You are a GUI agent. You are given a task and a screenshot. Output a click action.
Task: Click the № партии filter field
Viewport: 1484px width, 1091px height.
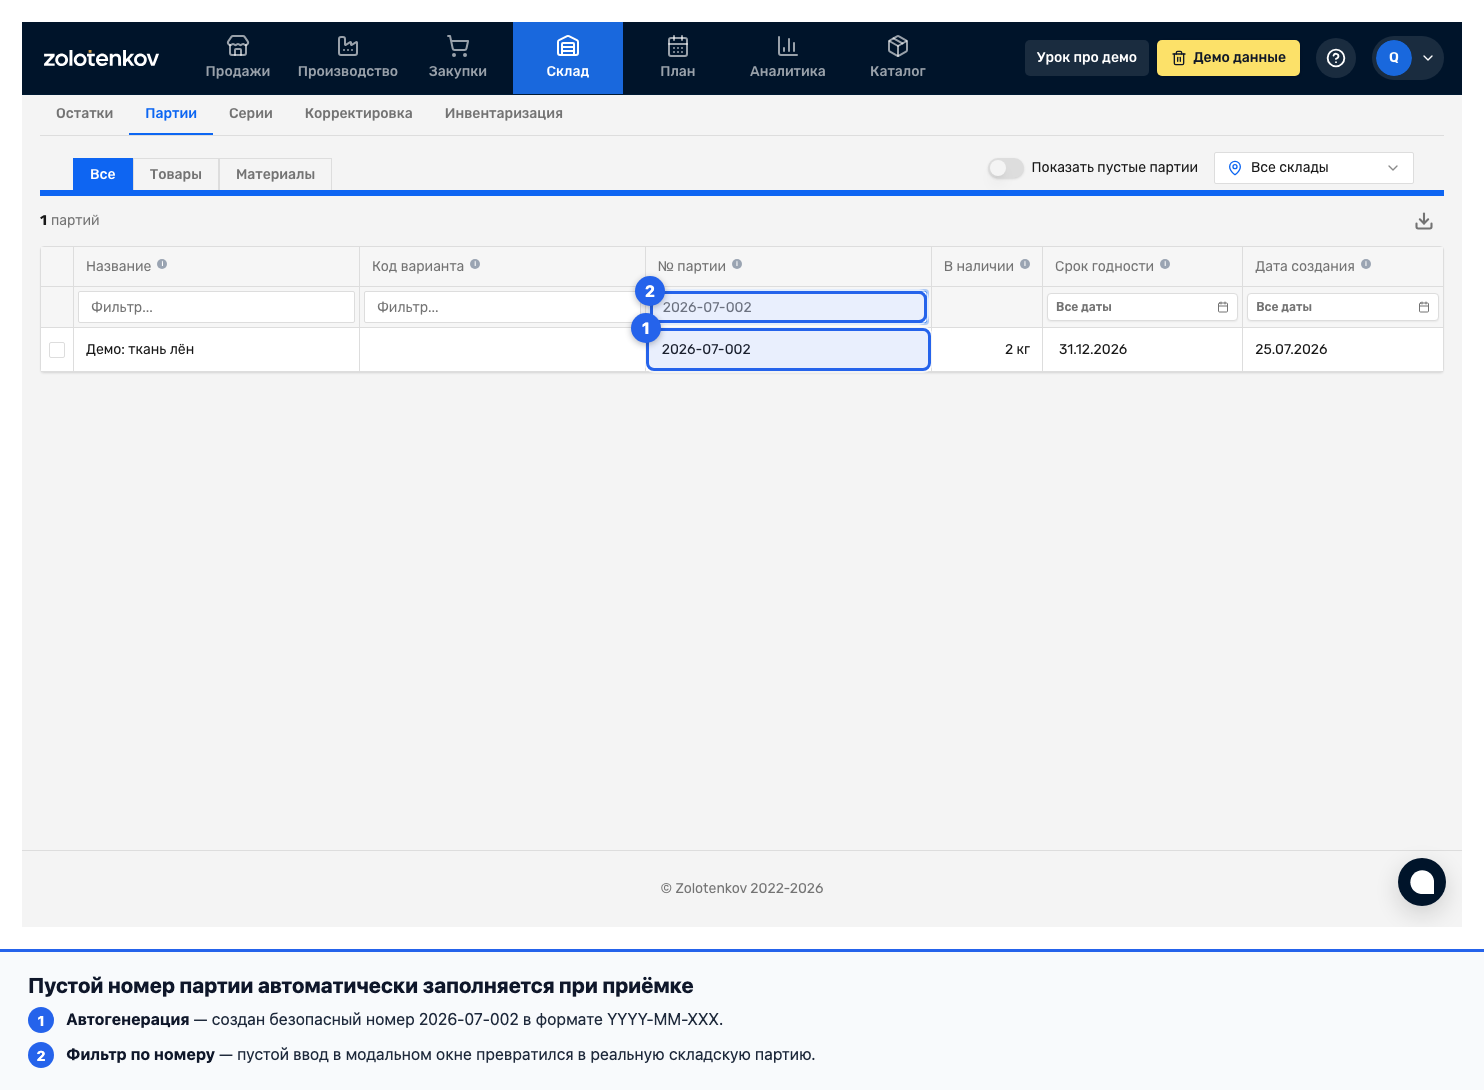click(788, 307)
